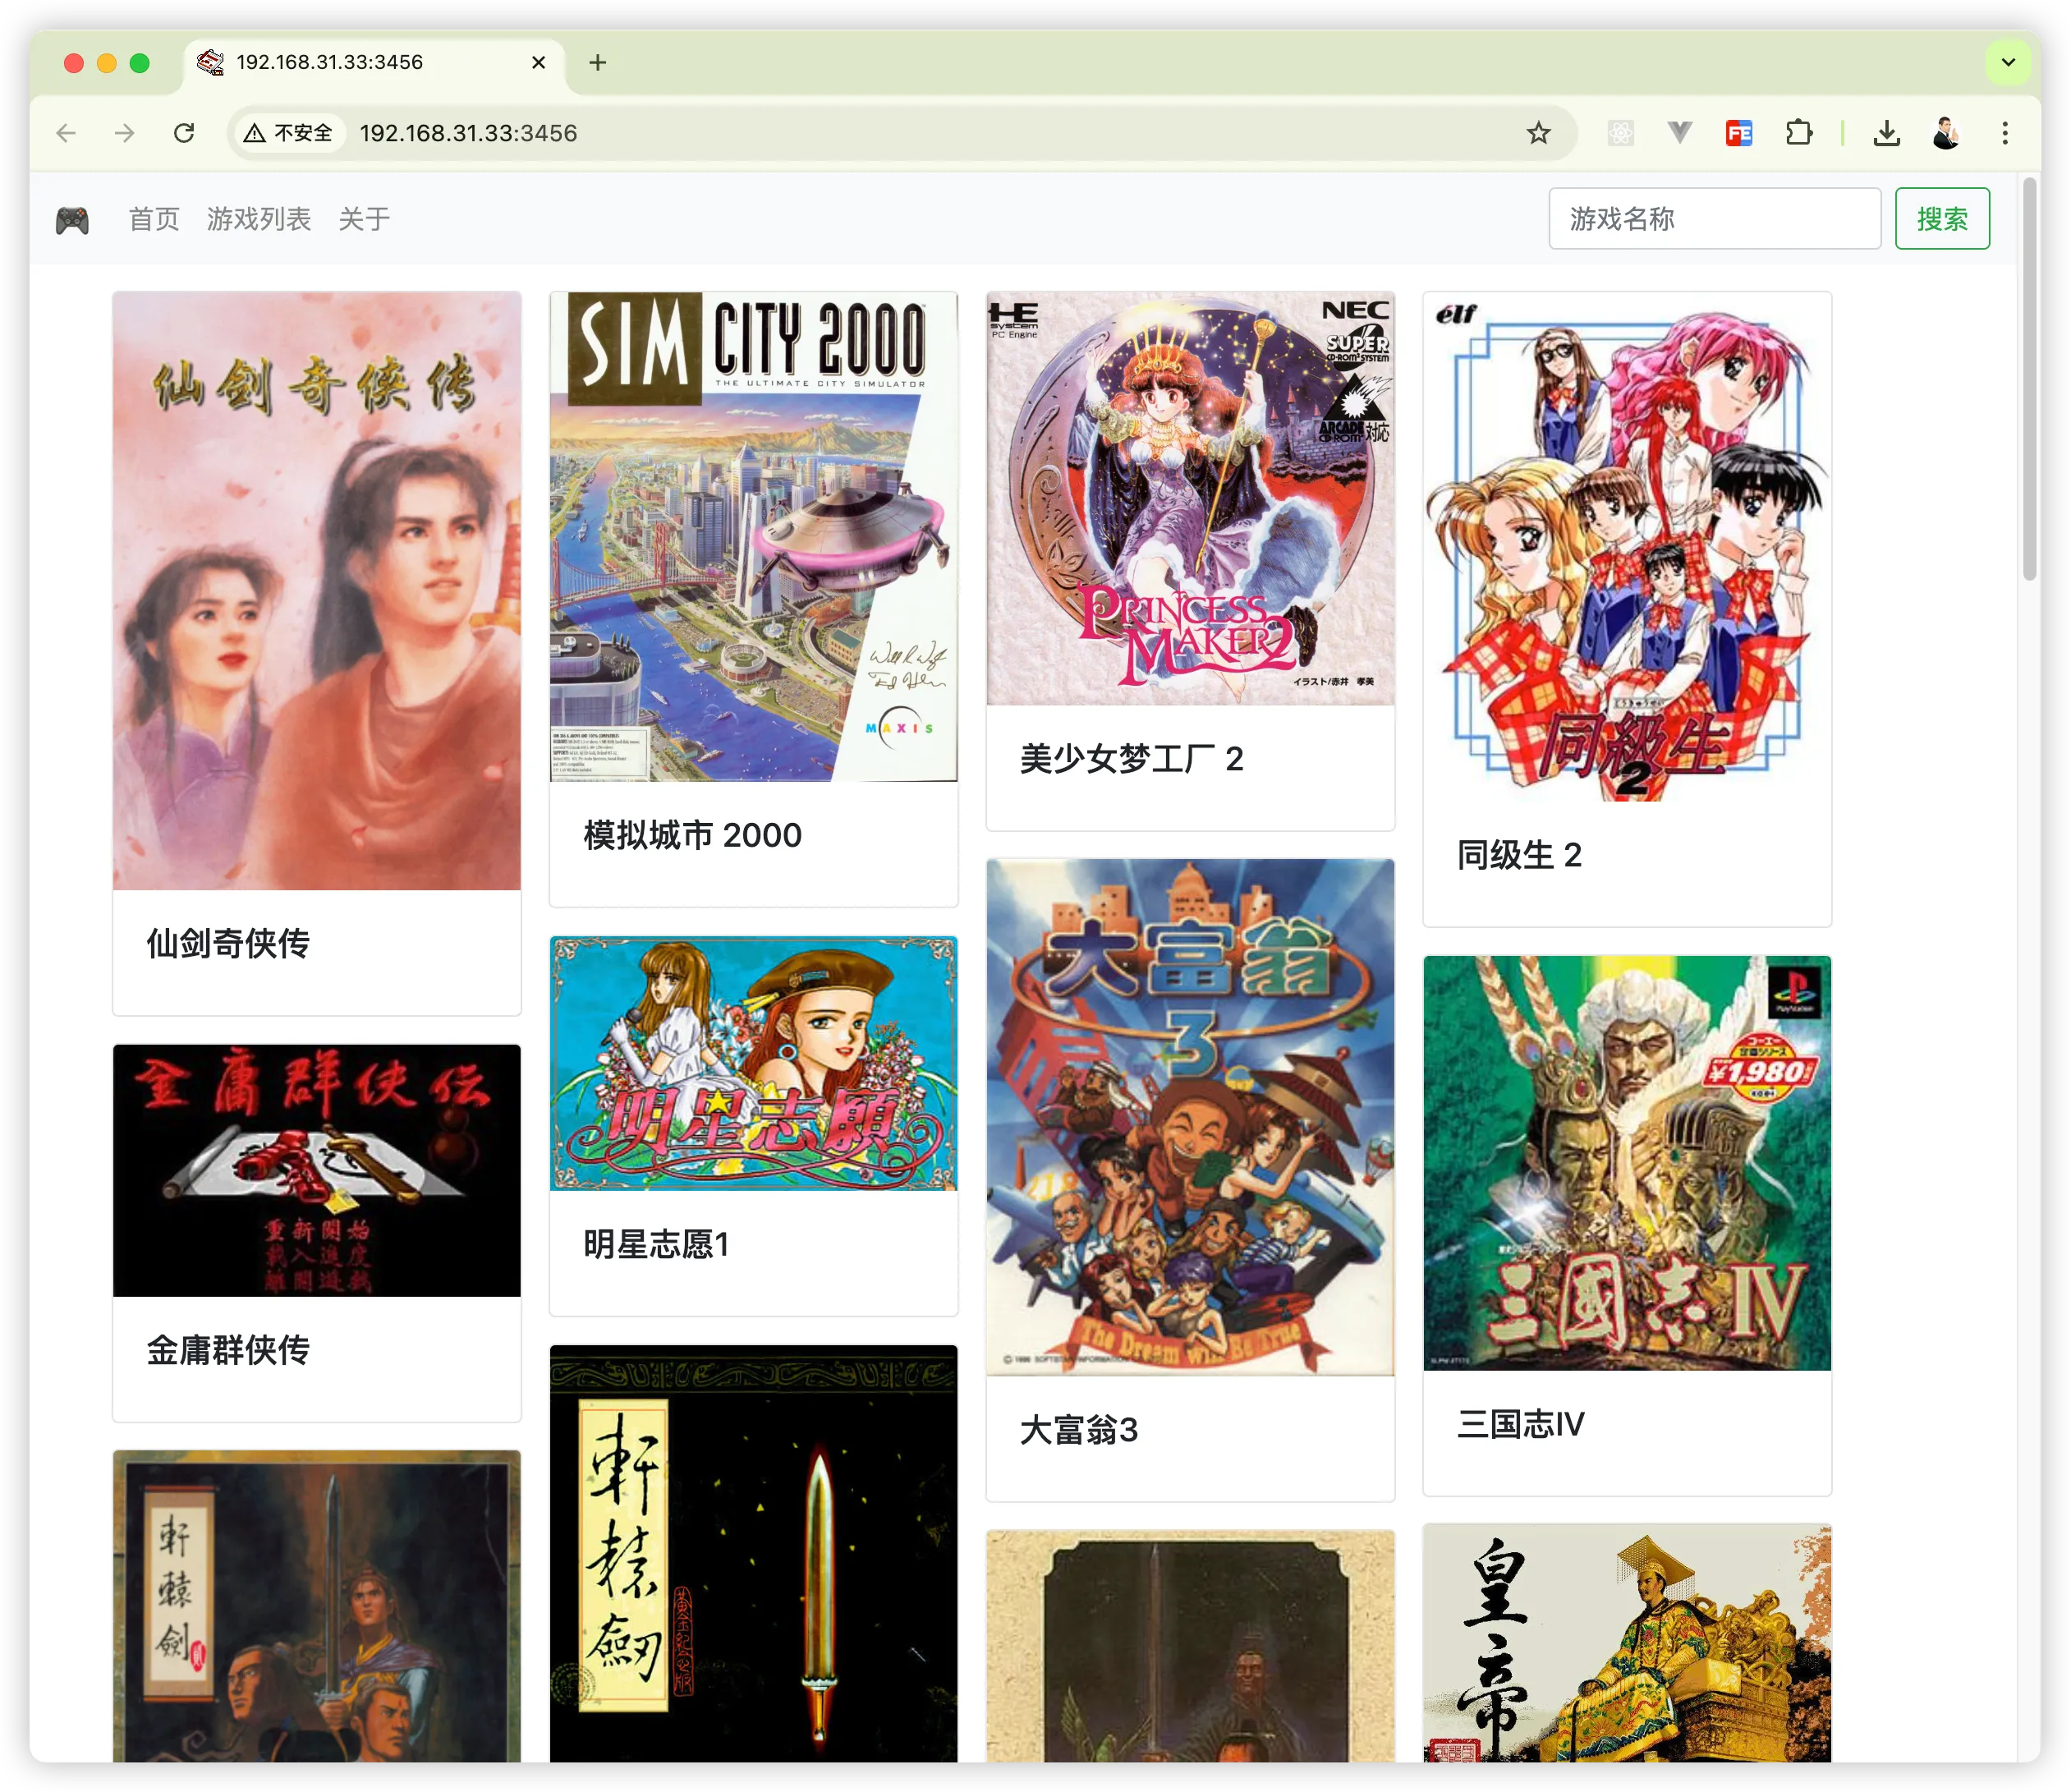This screenshot has width=2071, height=1792.
Task: Open the 金庸群侠传 cover image
Action: point(317,1171)
